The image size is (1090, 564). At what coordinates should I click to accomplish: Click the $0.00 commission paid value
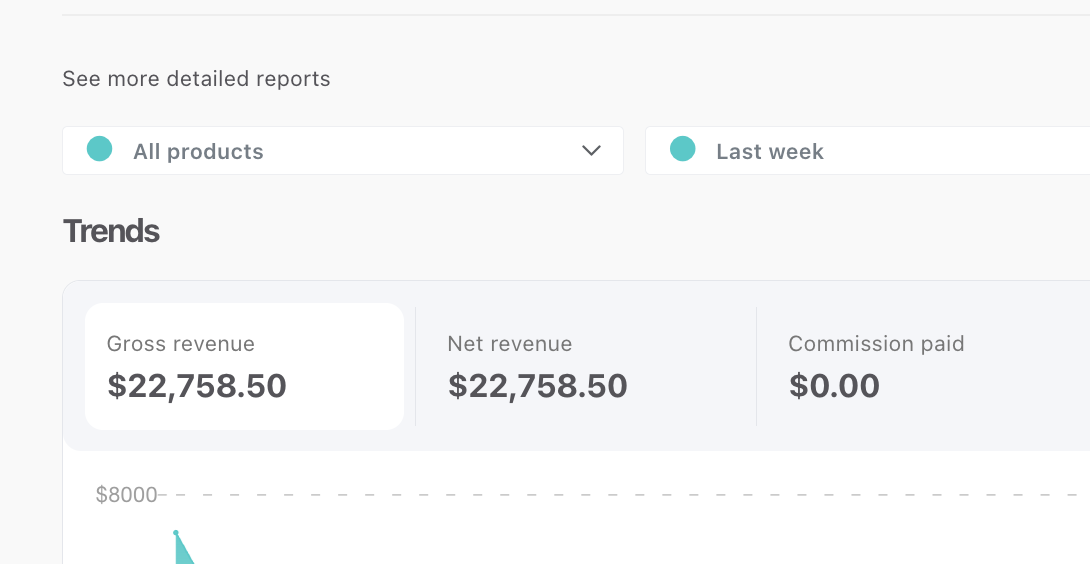point(834,386)
